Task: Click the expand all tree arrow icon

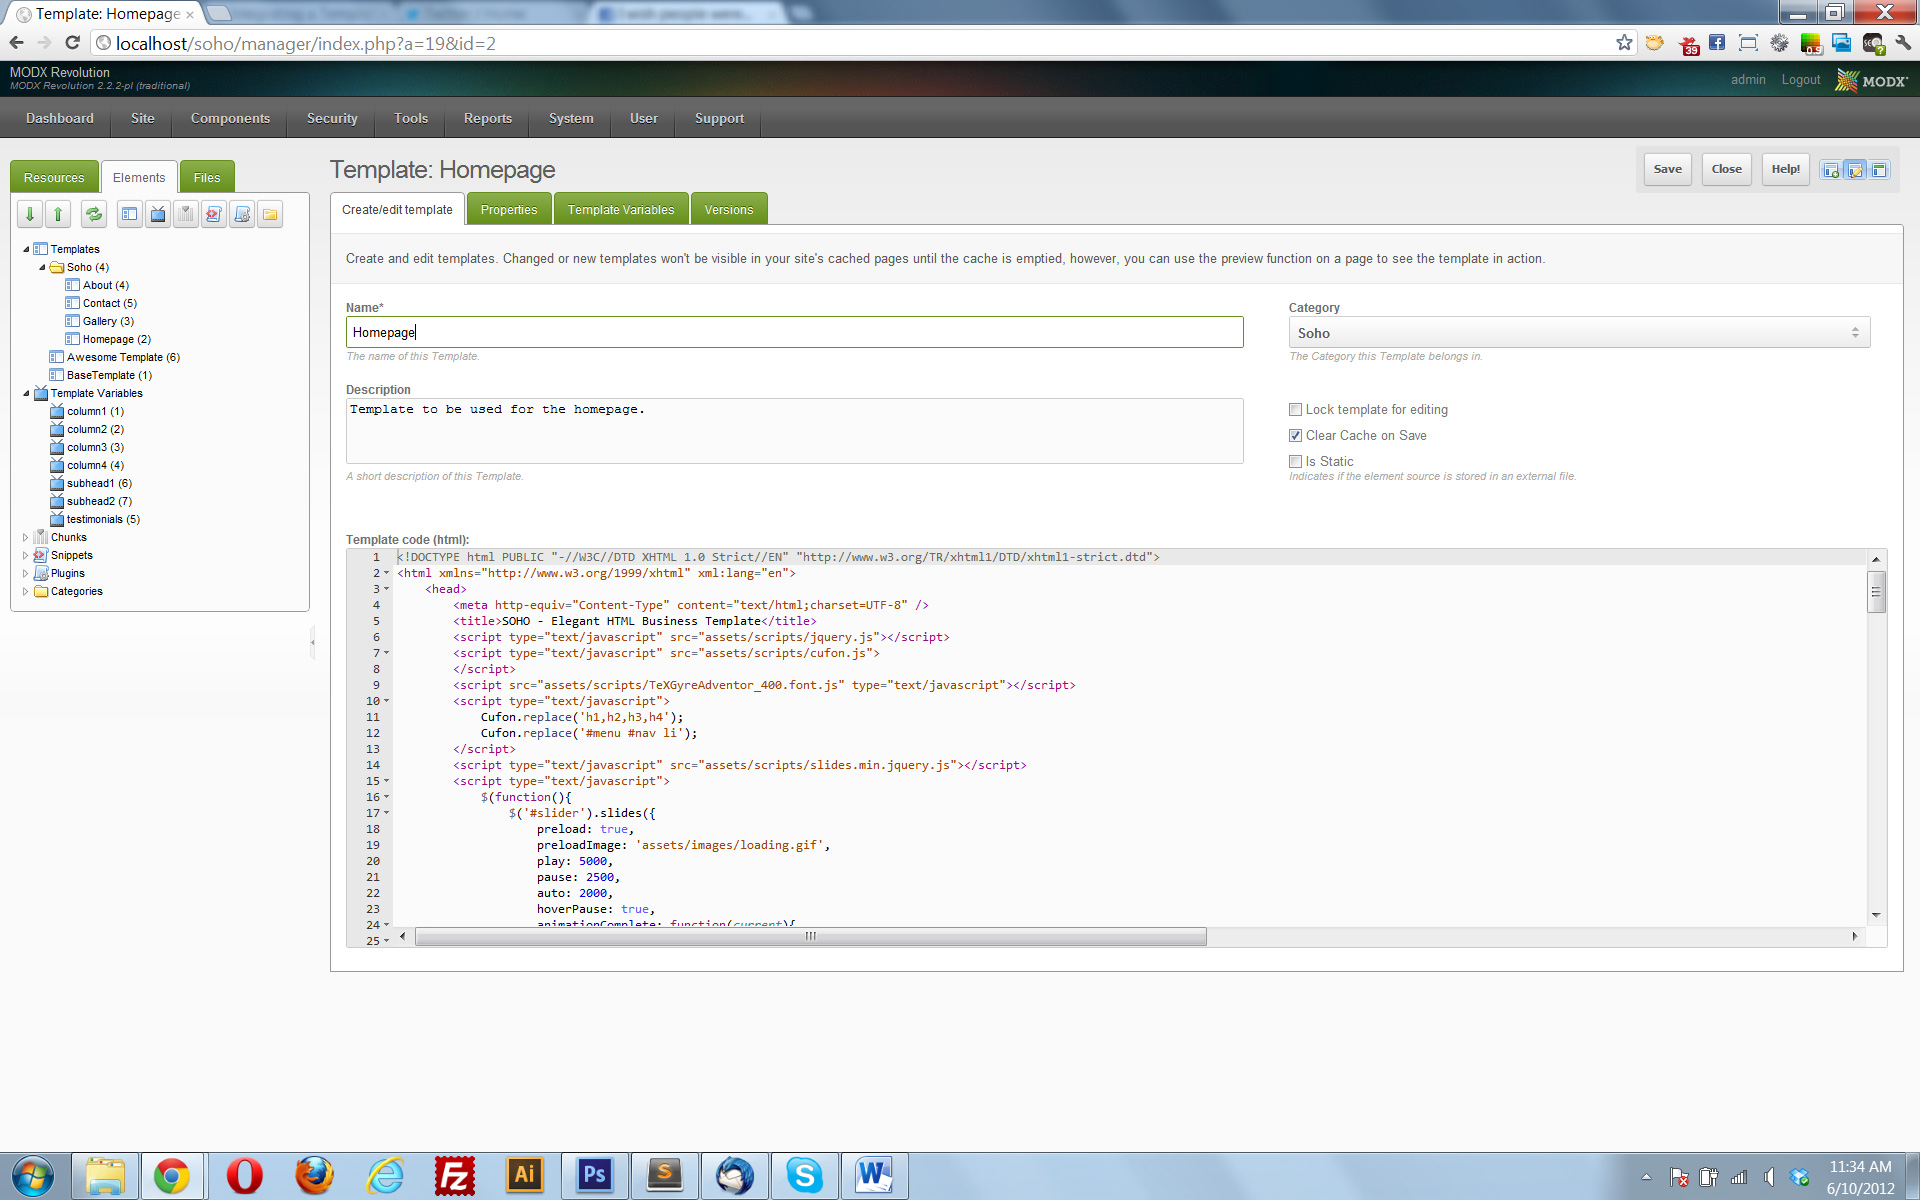Action: (30, 214)
